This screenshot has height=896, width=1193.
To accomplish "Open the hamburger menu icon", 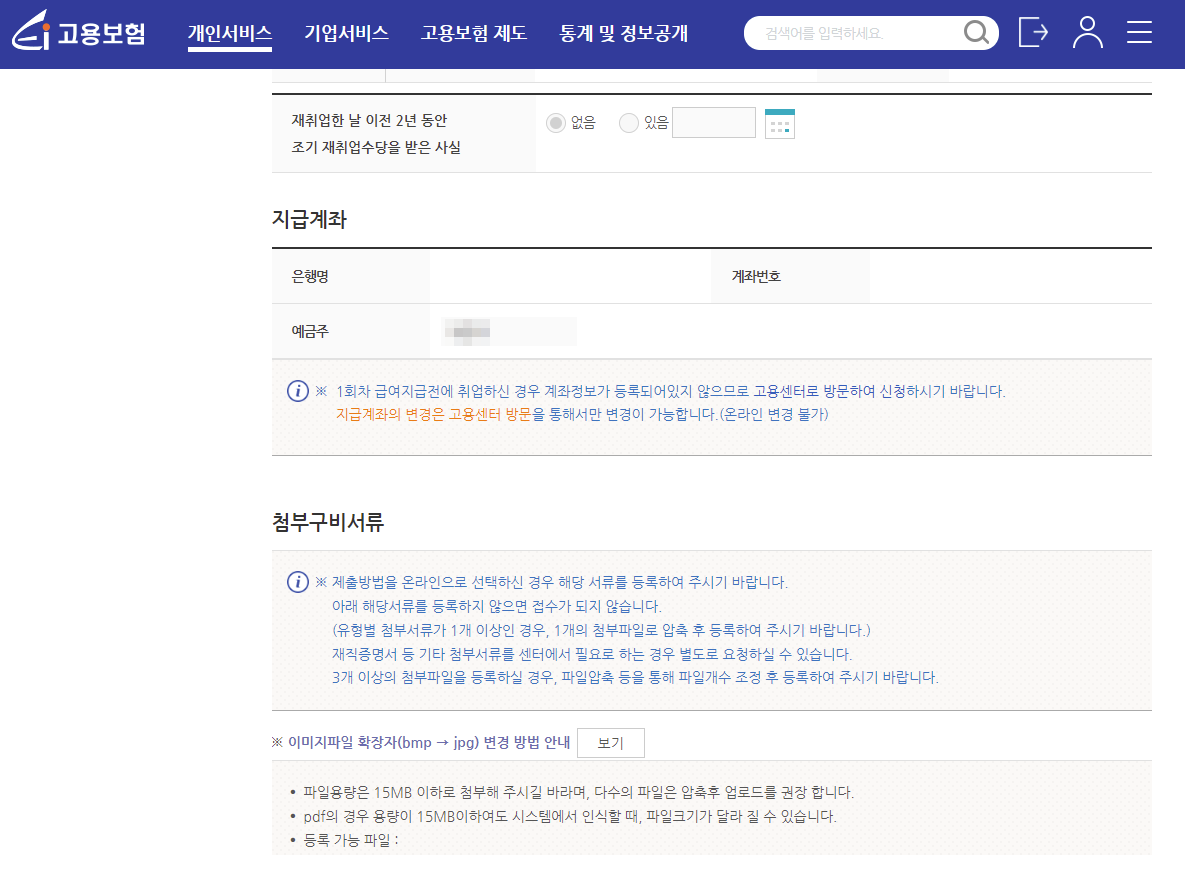I will (x=1138, y=32).
